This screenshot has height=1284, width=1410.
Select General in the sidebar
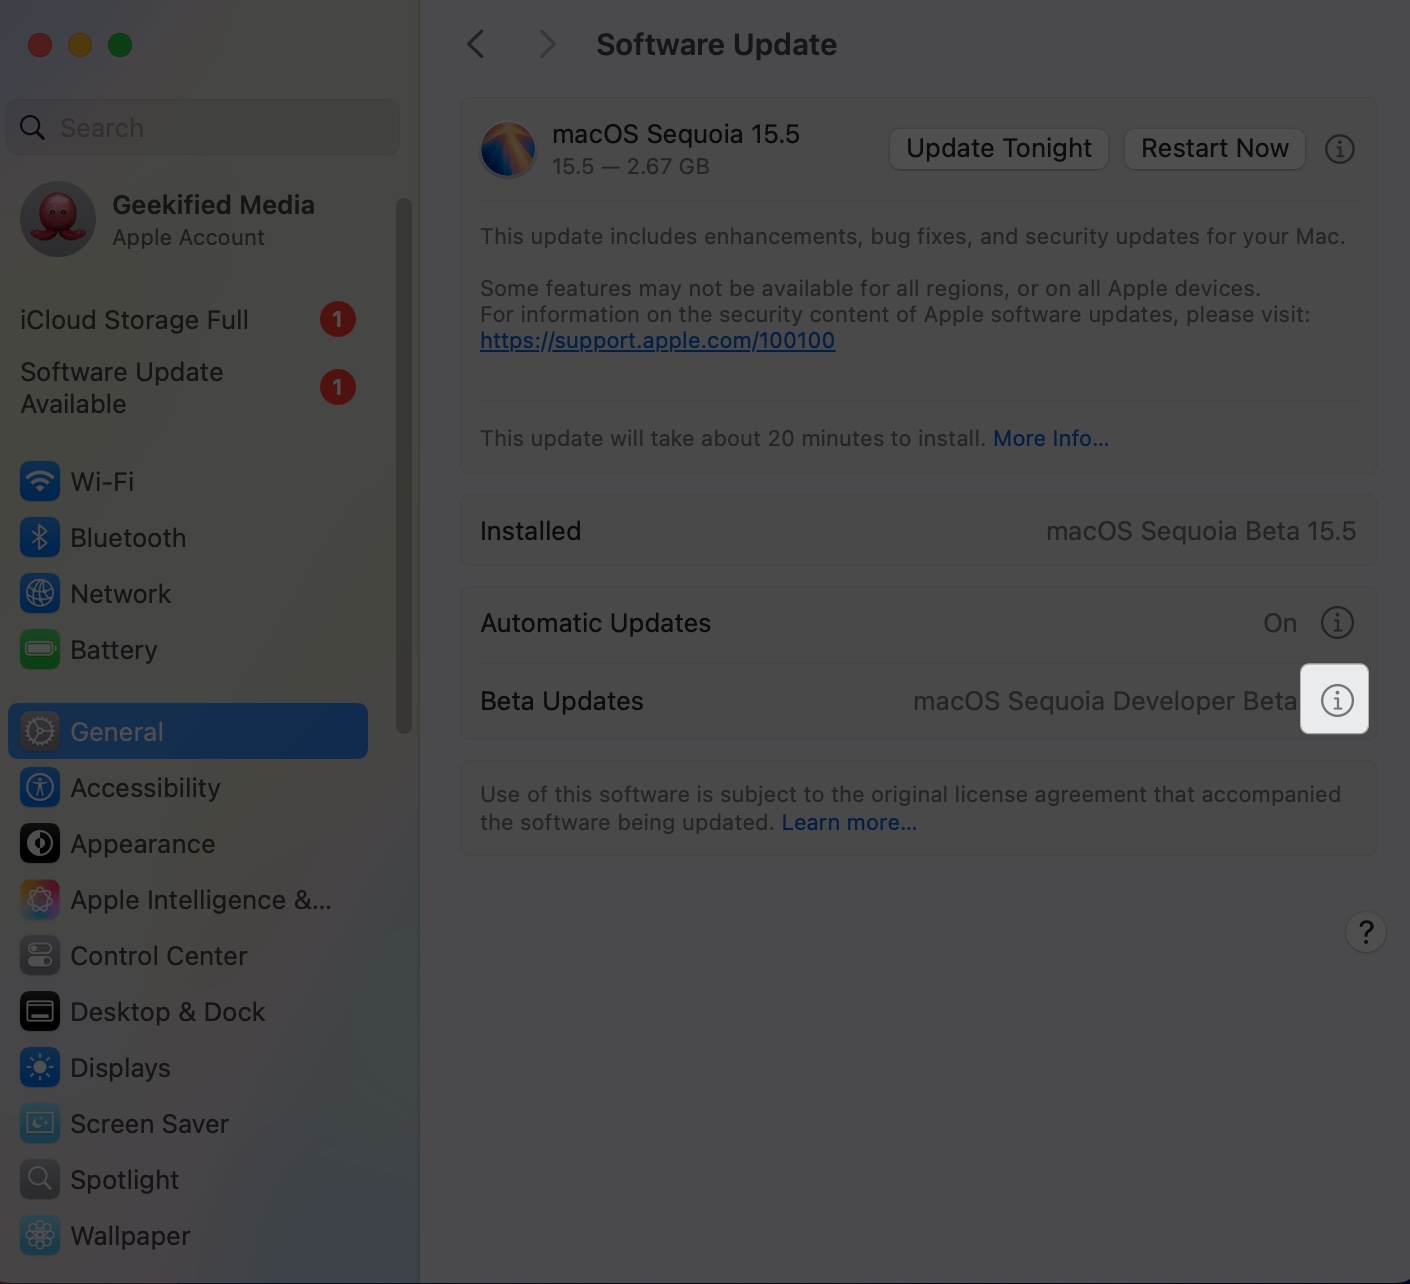click(x=116, y=731)
